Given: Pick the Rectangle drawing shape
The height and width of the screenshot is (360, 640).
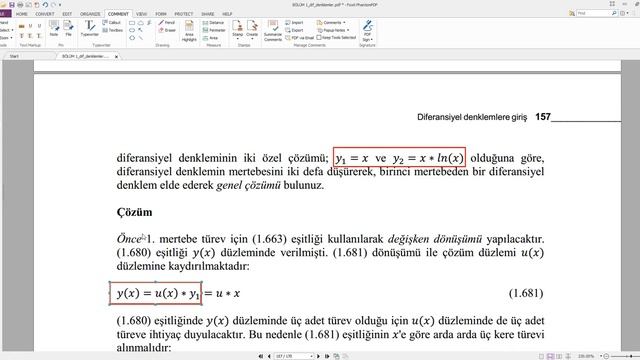Looking at the screenshot, I should (x=132, y=23).
